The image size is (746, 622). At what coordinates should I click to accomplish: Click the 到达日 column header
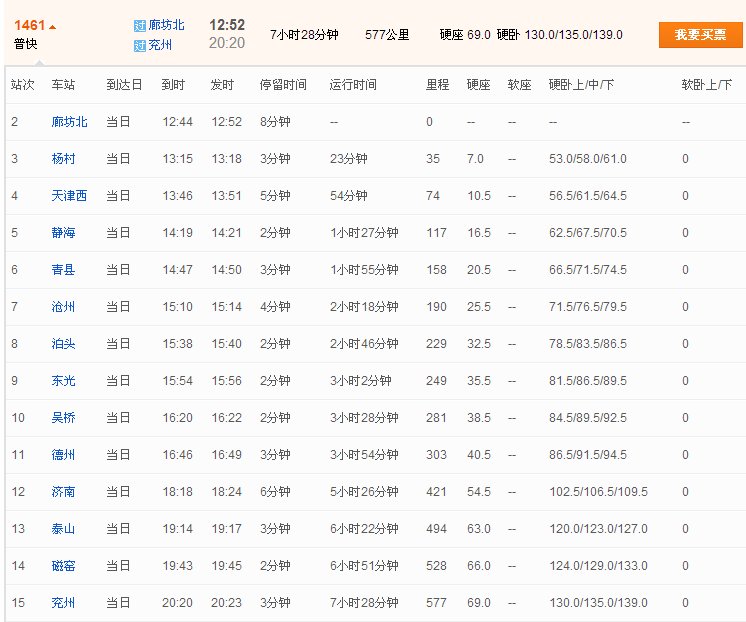click(x=124, y=85)
